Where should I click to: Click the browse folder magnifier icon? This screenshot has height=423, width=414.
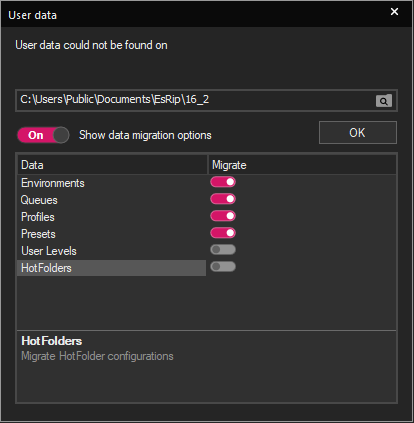tap(384, 101)
